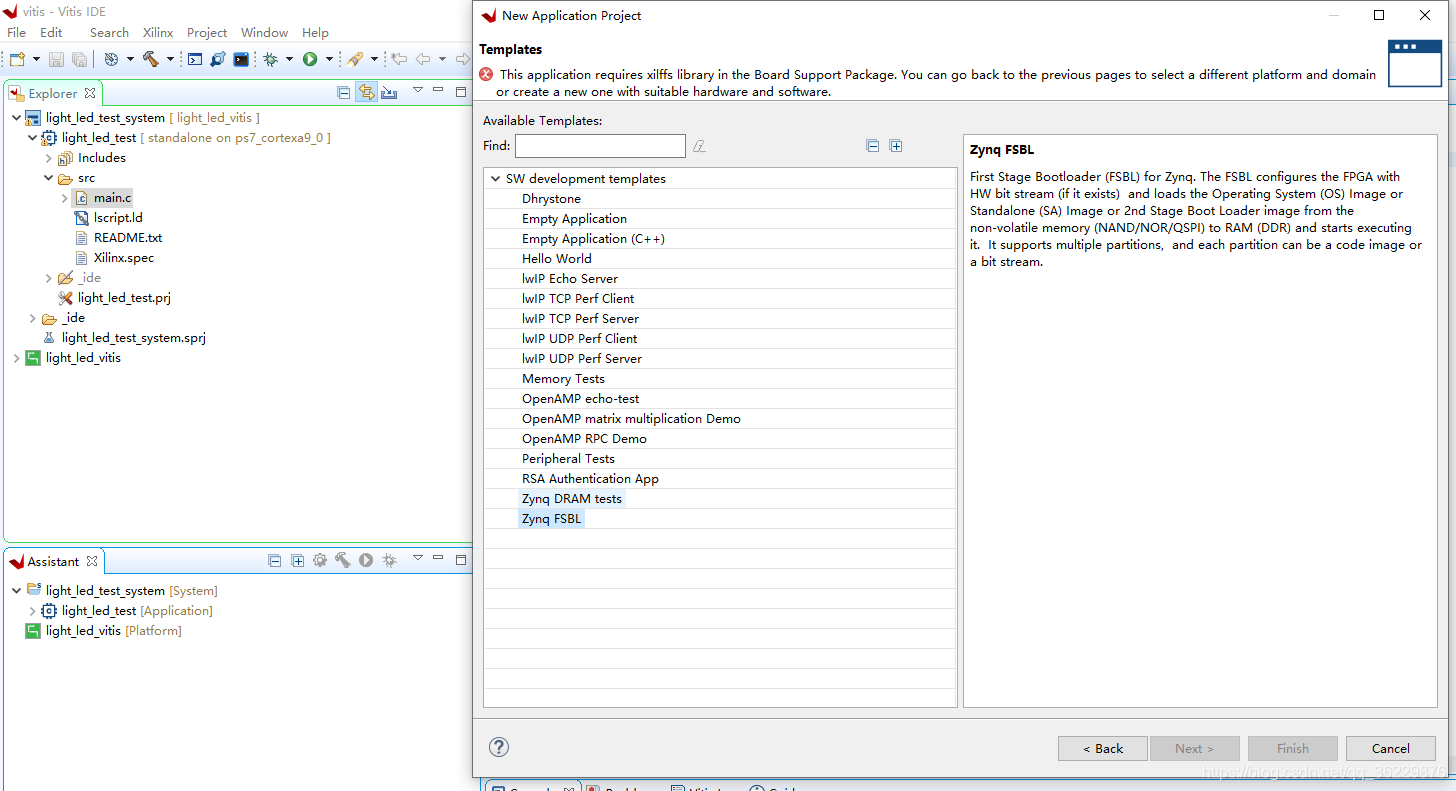Expand light_led_test [Application] in Assistant
Screen dimensions: 1456x791
click(33, 611)
